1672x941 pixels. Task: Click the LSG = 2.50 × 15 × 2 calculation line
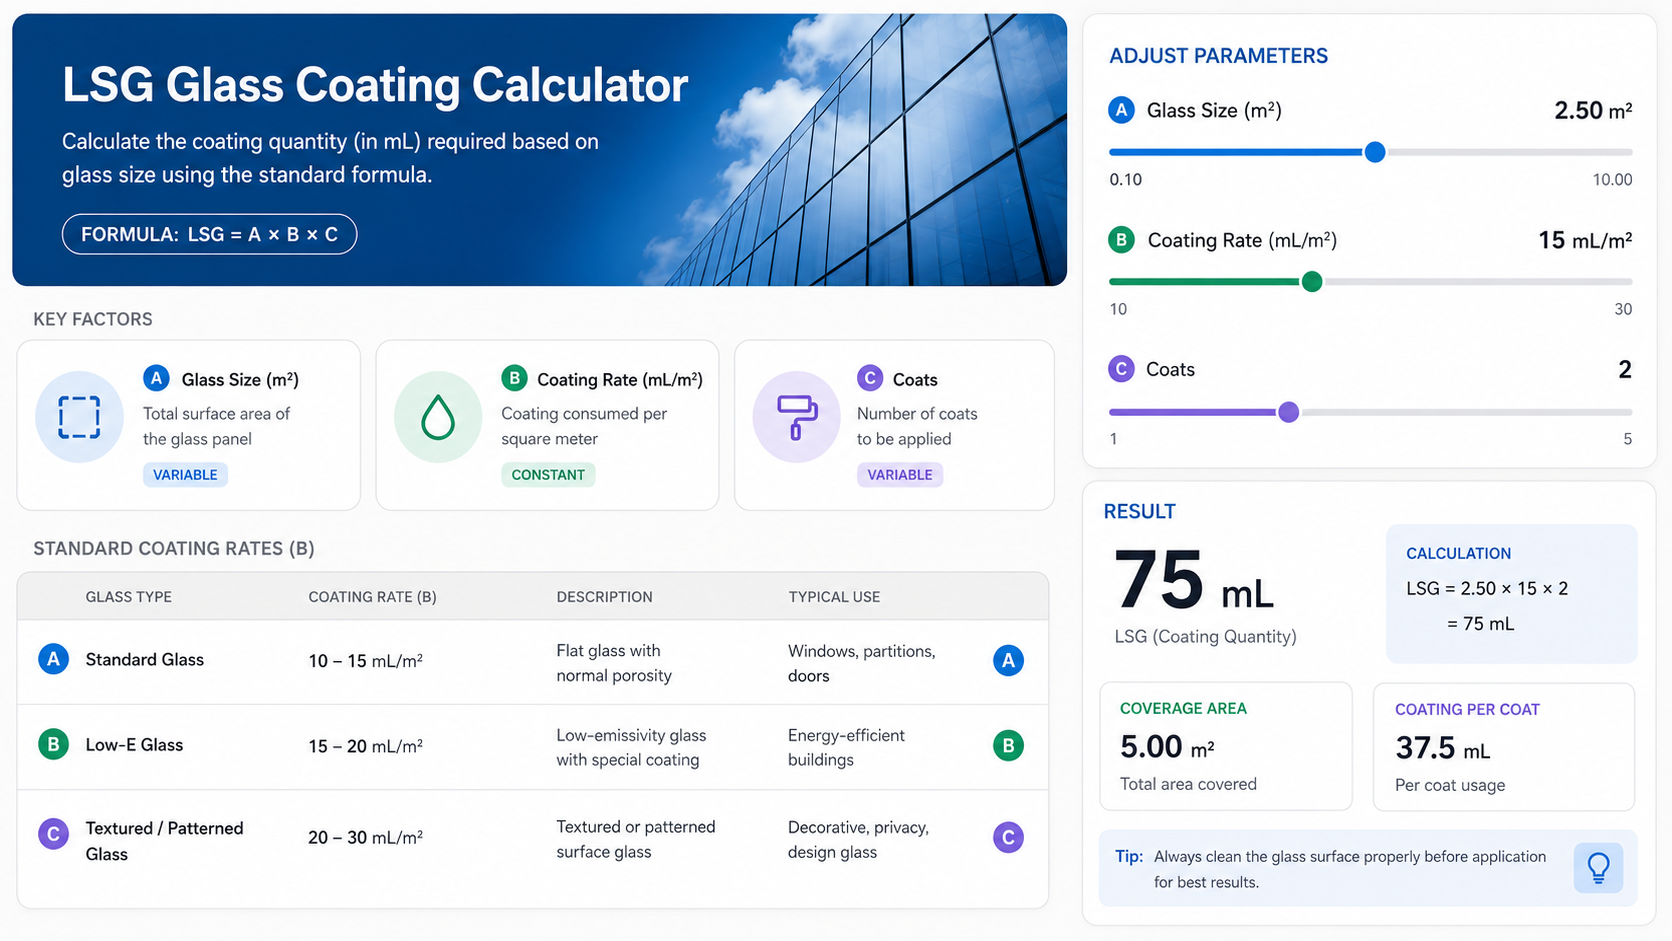1487,588
